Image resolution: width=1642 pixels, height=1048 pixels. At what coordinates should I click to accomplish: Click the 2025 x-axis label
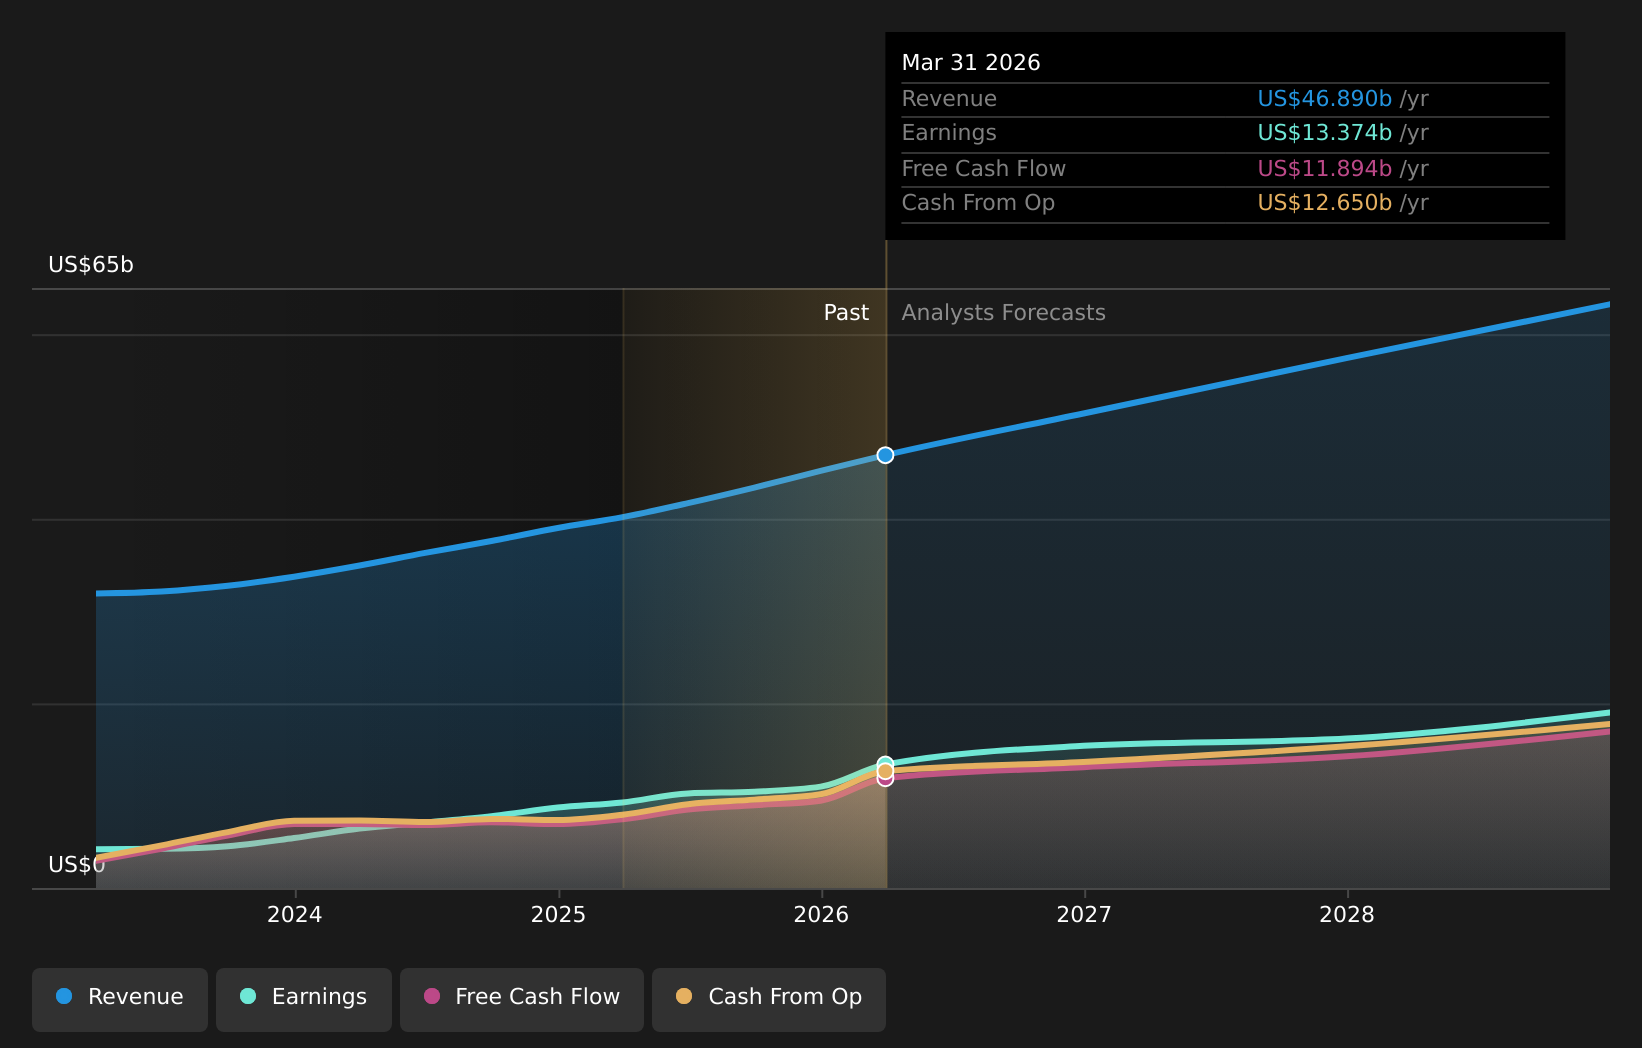(558, 914)
